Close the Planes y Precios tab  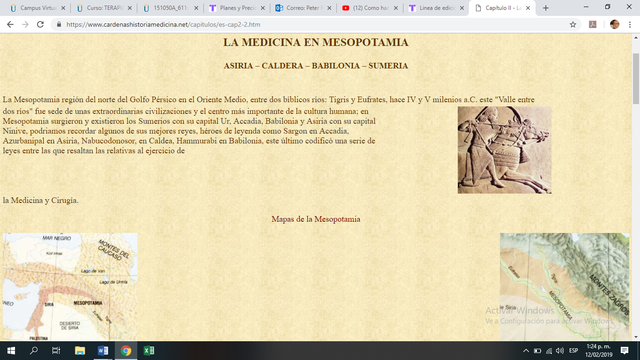pyautogui.click(x=262, y=8)
